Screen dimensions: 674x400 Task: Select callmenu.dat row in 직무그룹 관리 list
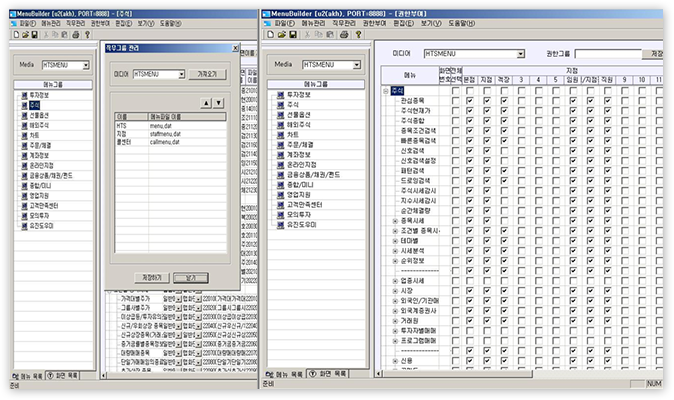pyautogui.click(x=170, y=142)
